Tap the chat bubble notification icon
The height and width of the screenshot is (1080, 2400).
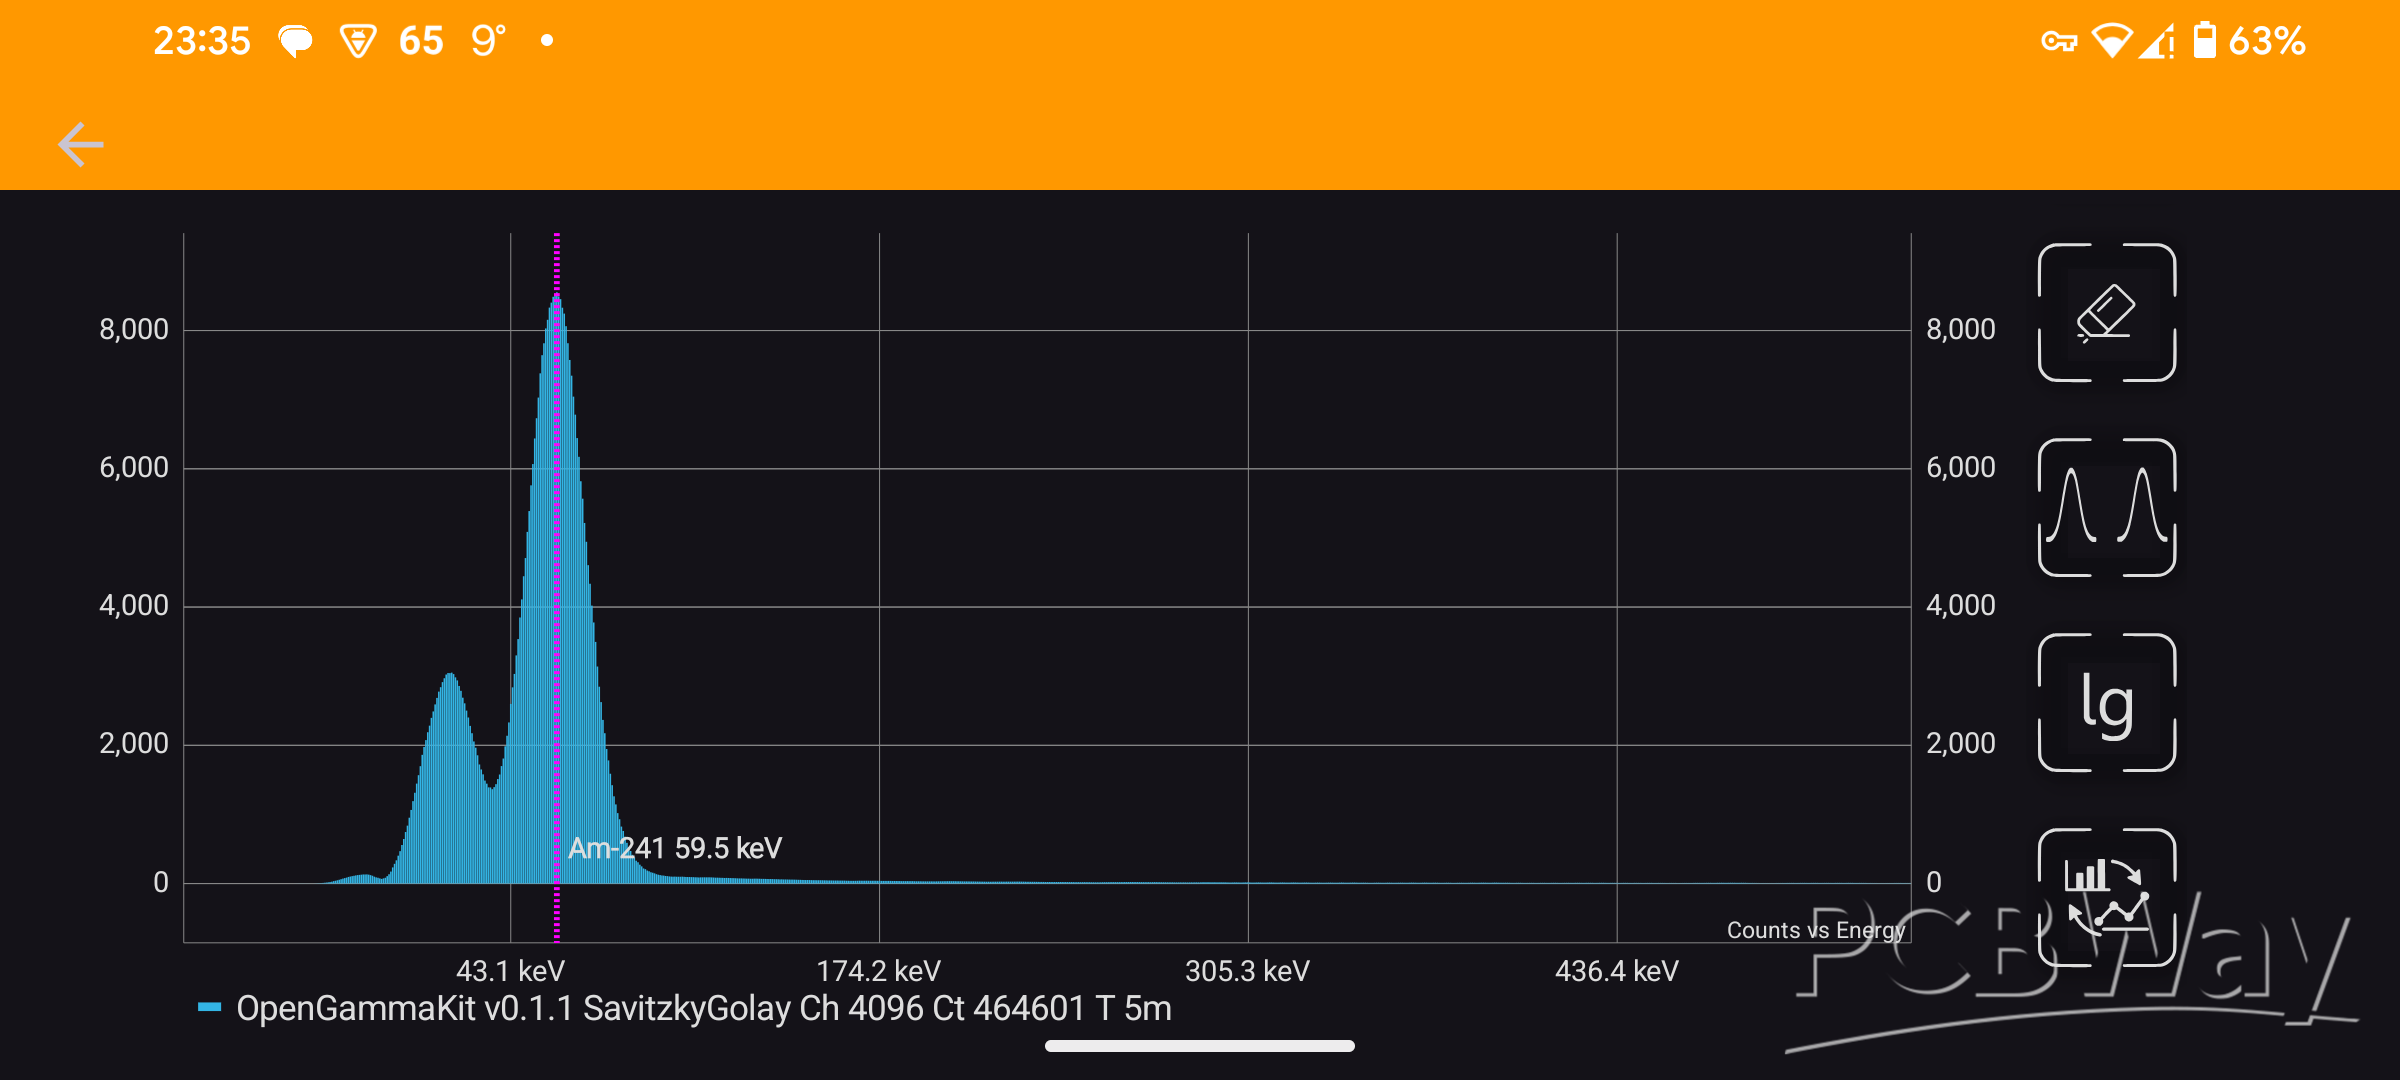click(x=295, y=42)
